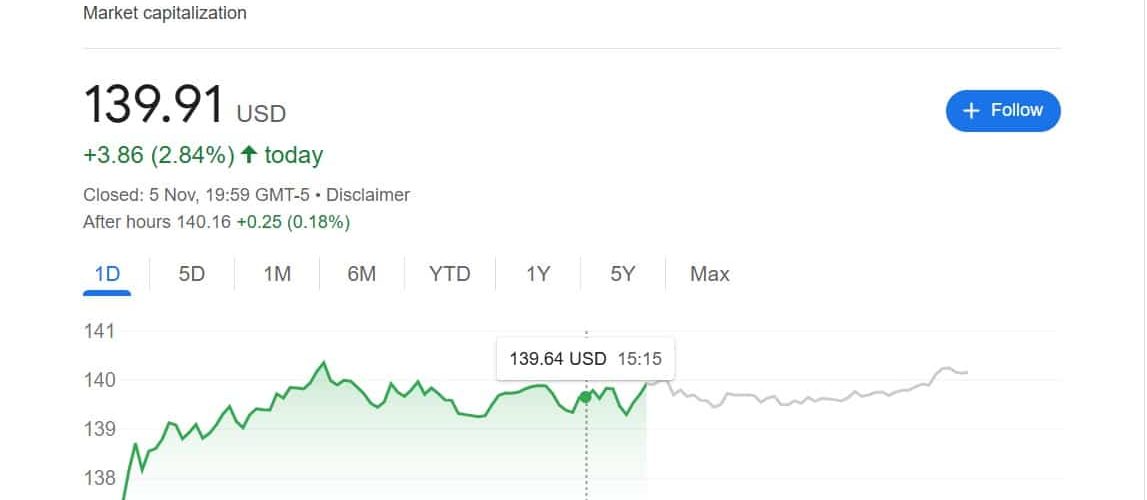Click the plus icon beside Follow
The height and width of the screenshot is (500, 1147).
tap(970, 111)
